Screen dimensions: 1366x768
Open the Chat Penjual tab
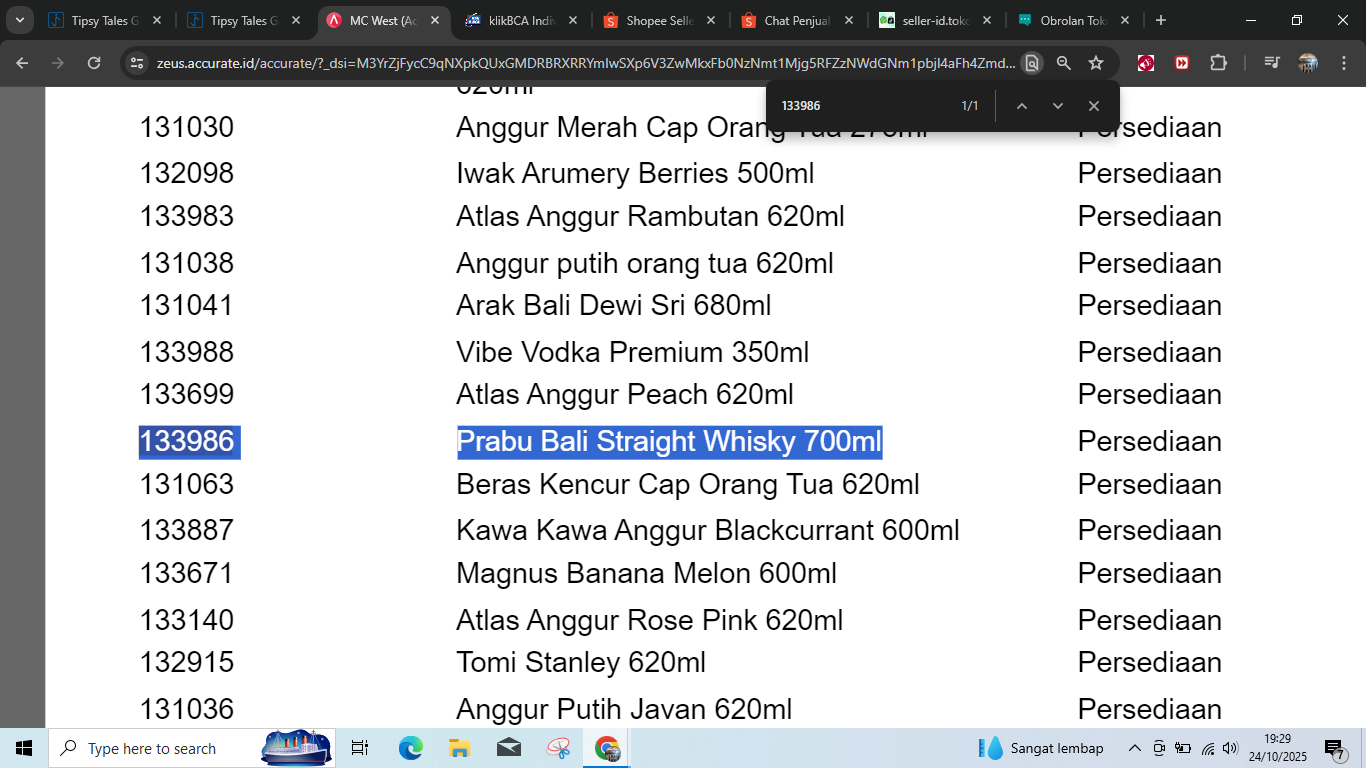tap(796, 20)
